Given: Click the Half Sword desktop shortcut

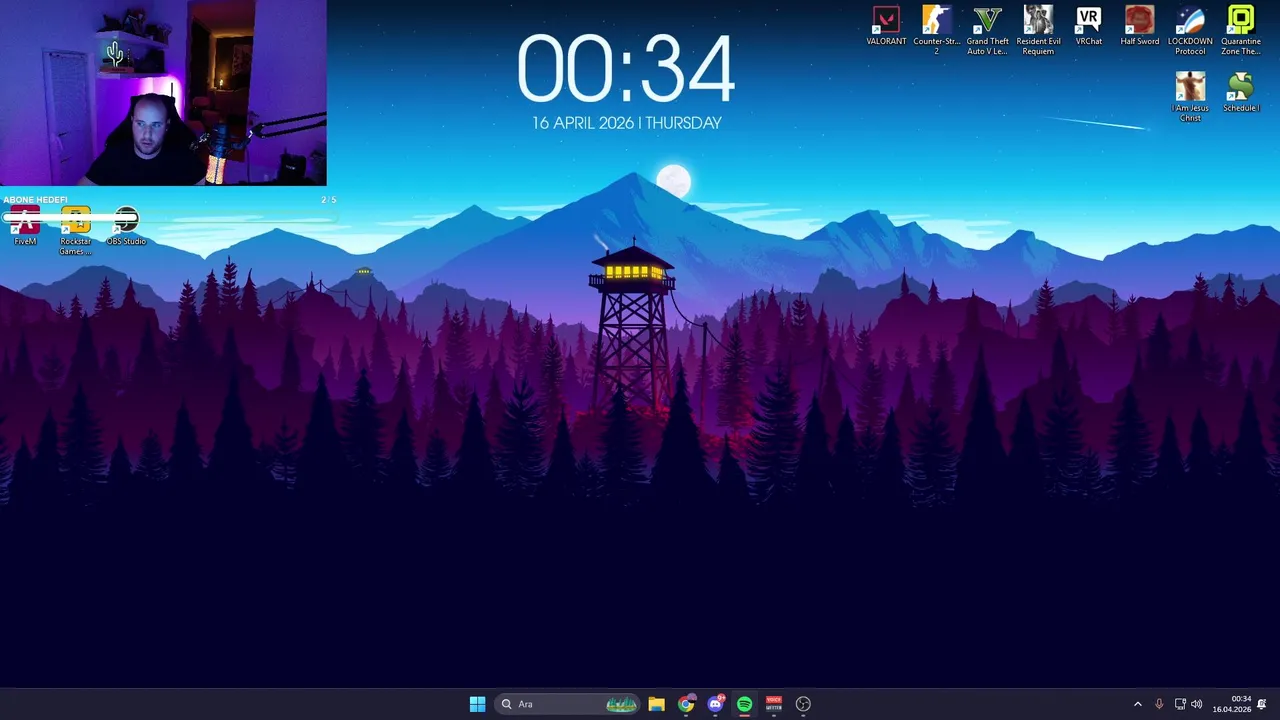Looking at the screenshot, I should [1139, 27].
